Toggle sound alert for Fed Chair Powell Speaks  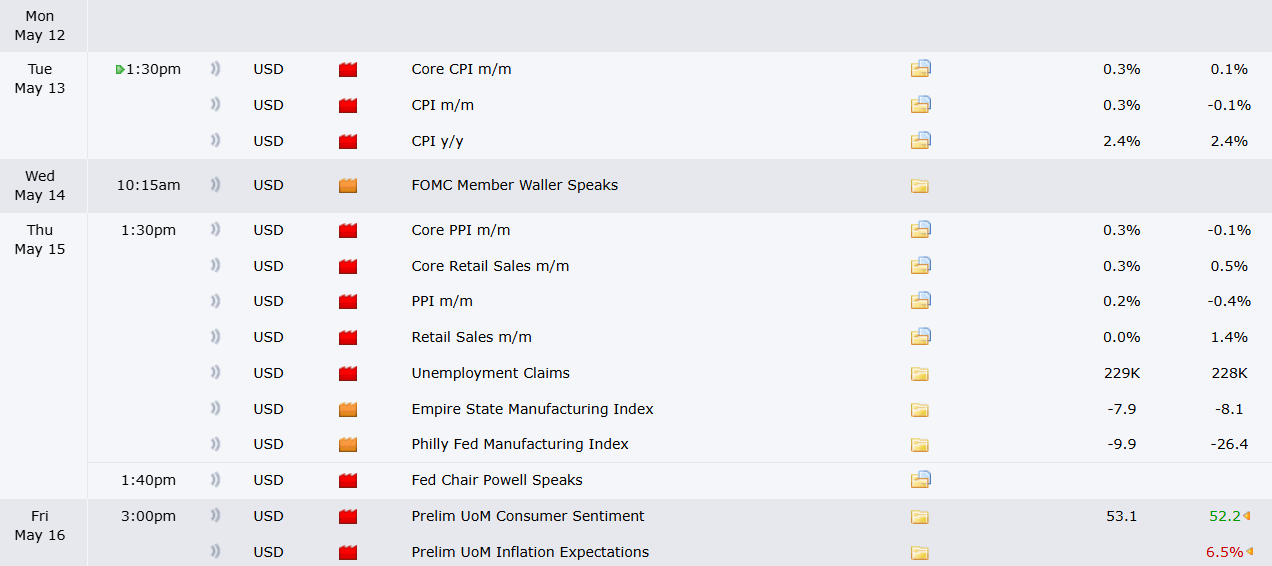click(x=215, y=480)
